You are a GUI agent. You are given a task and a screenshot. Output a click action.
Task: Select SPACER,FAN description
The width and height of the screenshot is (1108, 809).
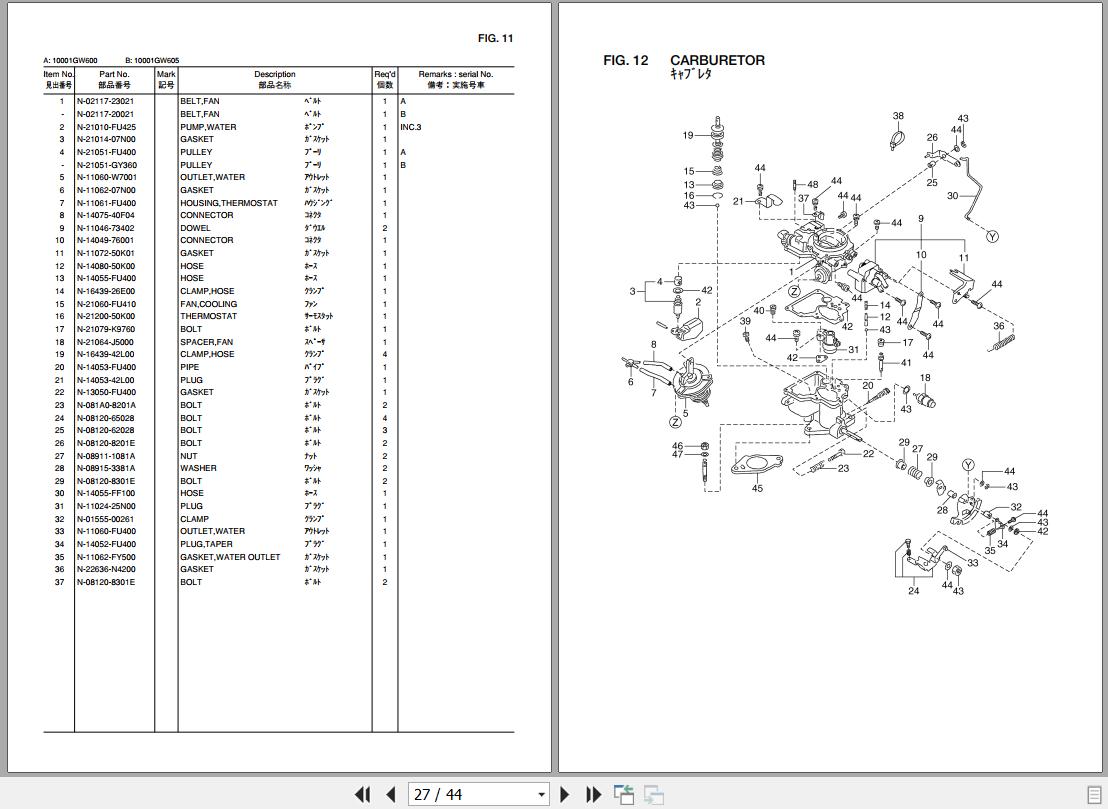pos(206,342)
